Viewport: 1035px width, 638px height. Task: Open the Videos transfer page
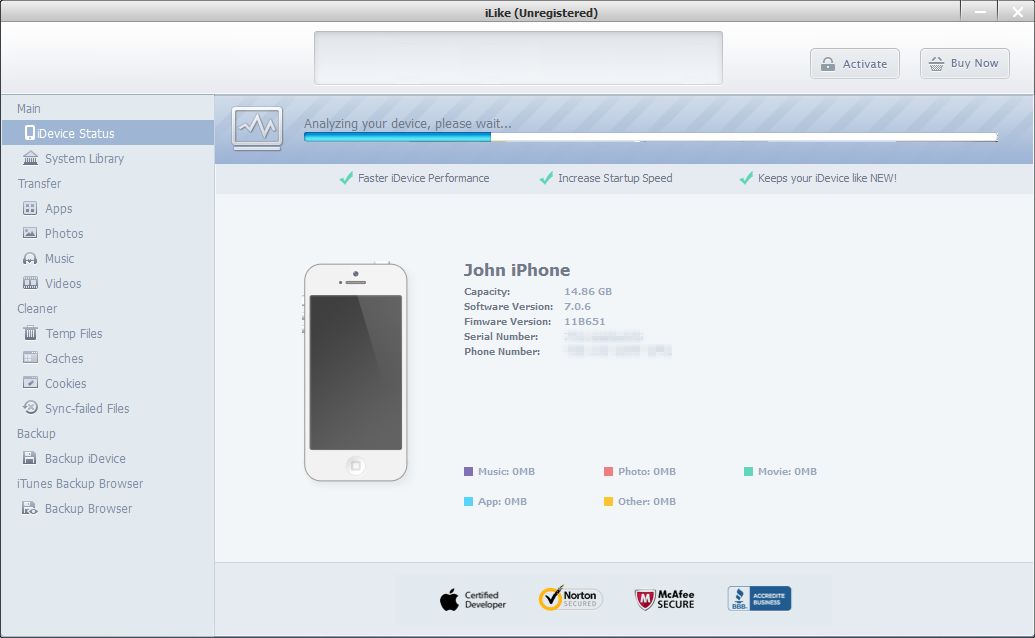108,284
